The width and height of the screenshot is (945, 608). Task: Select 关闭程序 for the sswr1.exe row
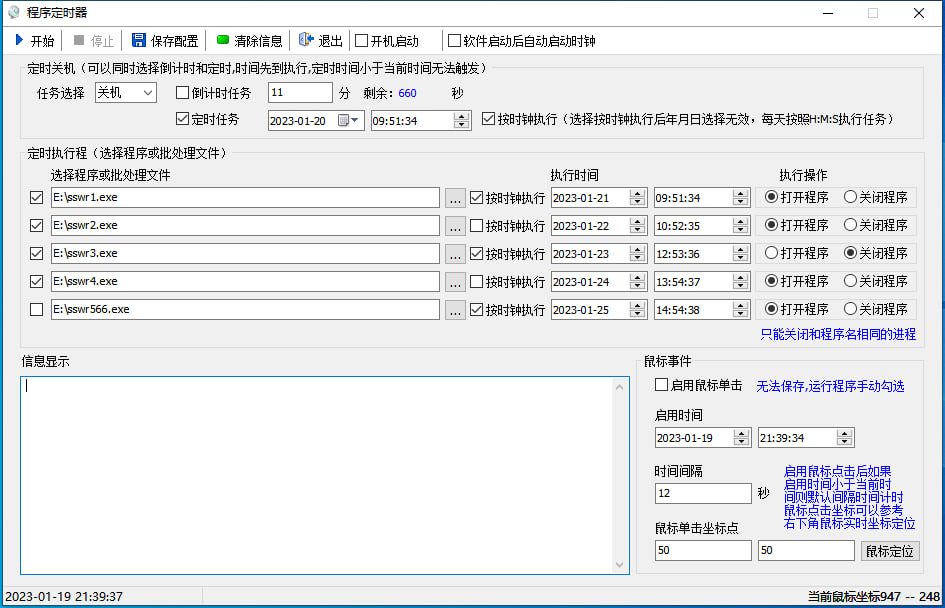pyautogui.click(x=851, y=197)
